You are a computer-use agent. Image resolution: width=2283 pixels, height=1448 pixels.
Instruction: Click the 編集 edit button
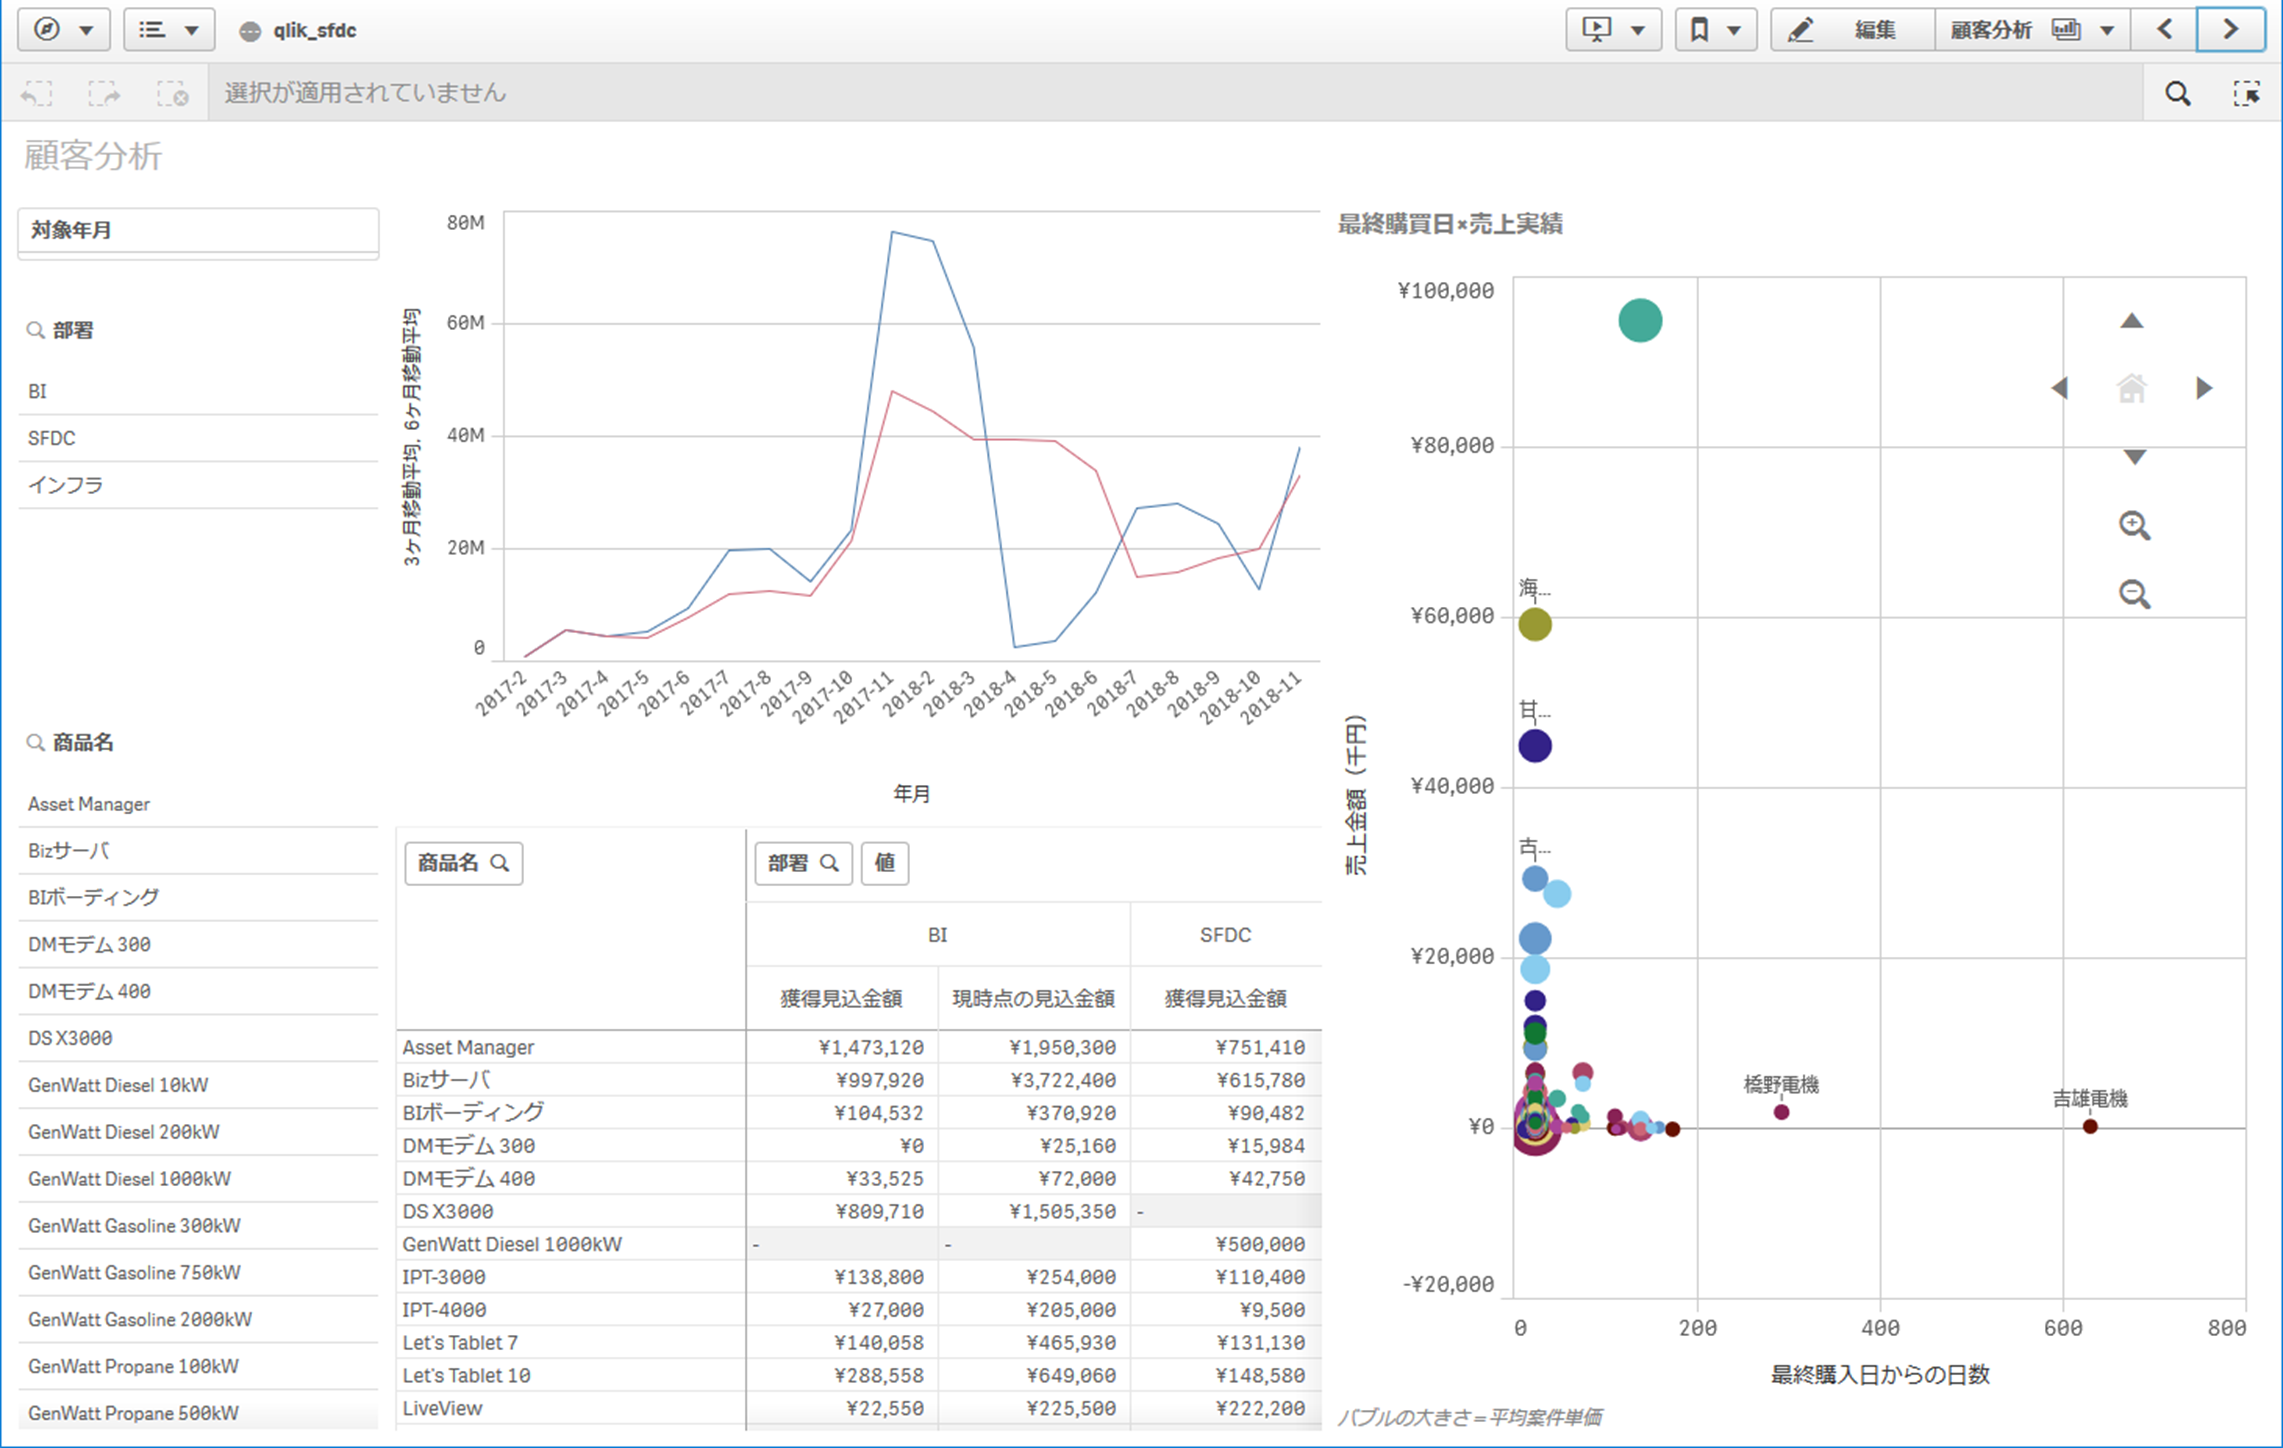click(1851, 30)
